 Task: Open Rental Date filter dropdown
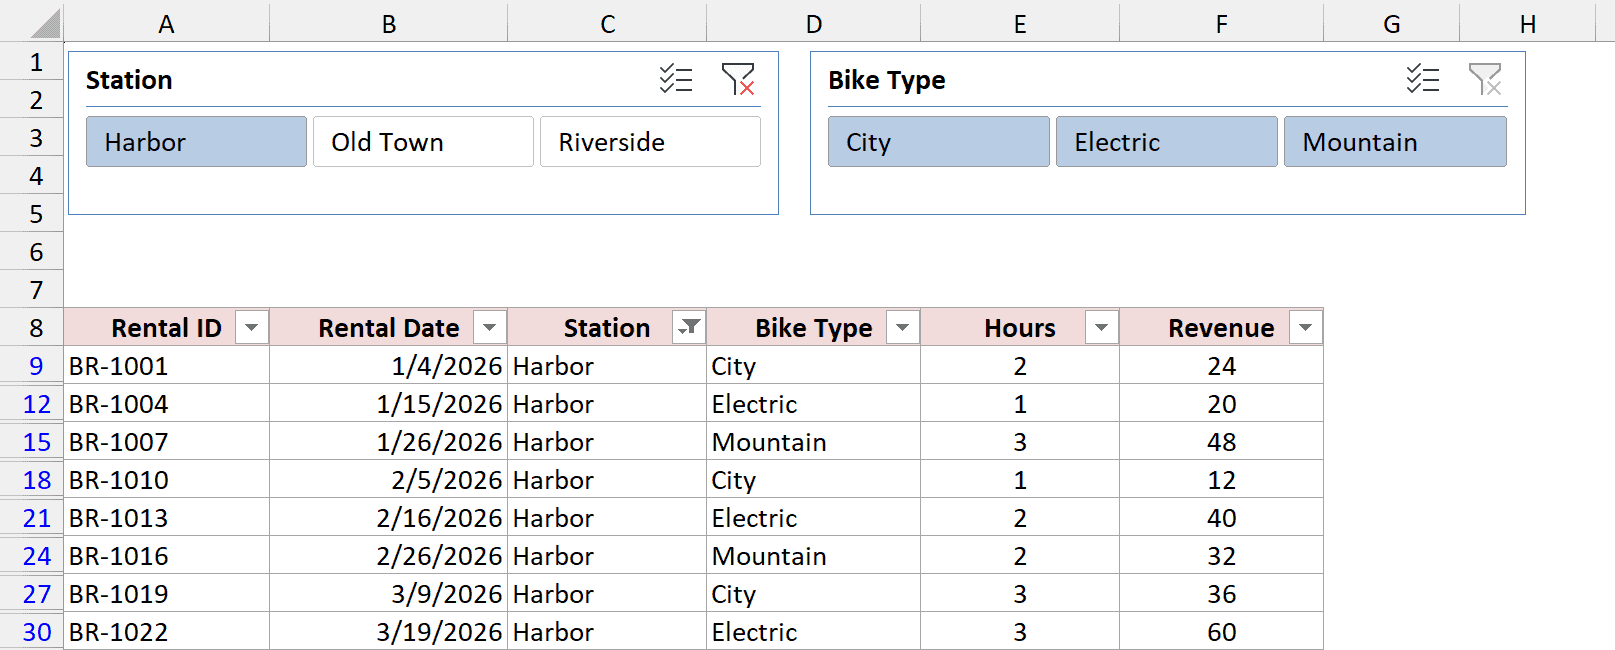click(x=490, y=327)
